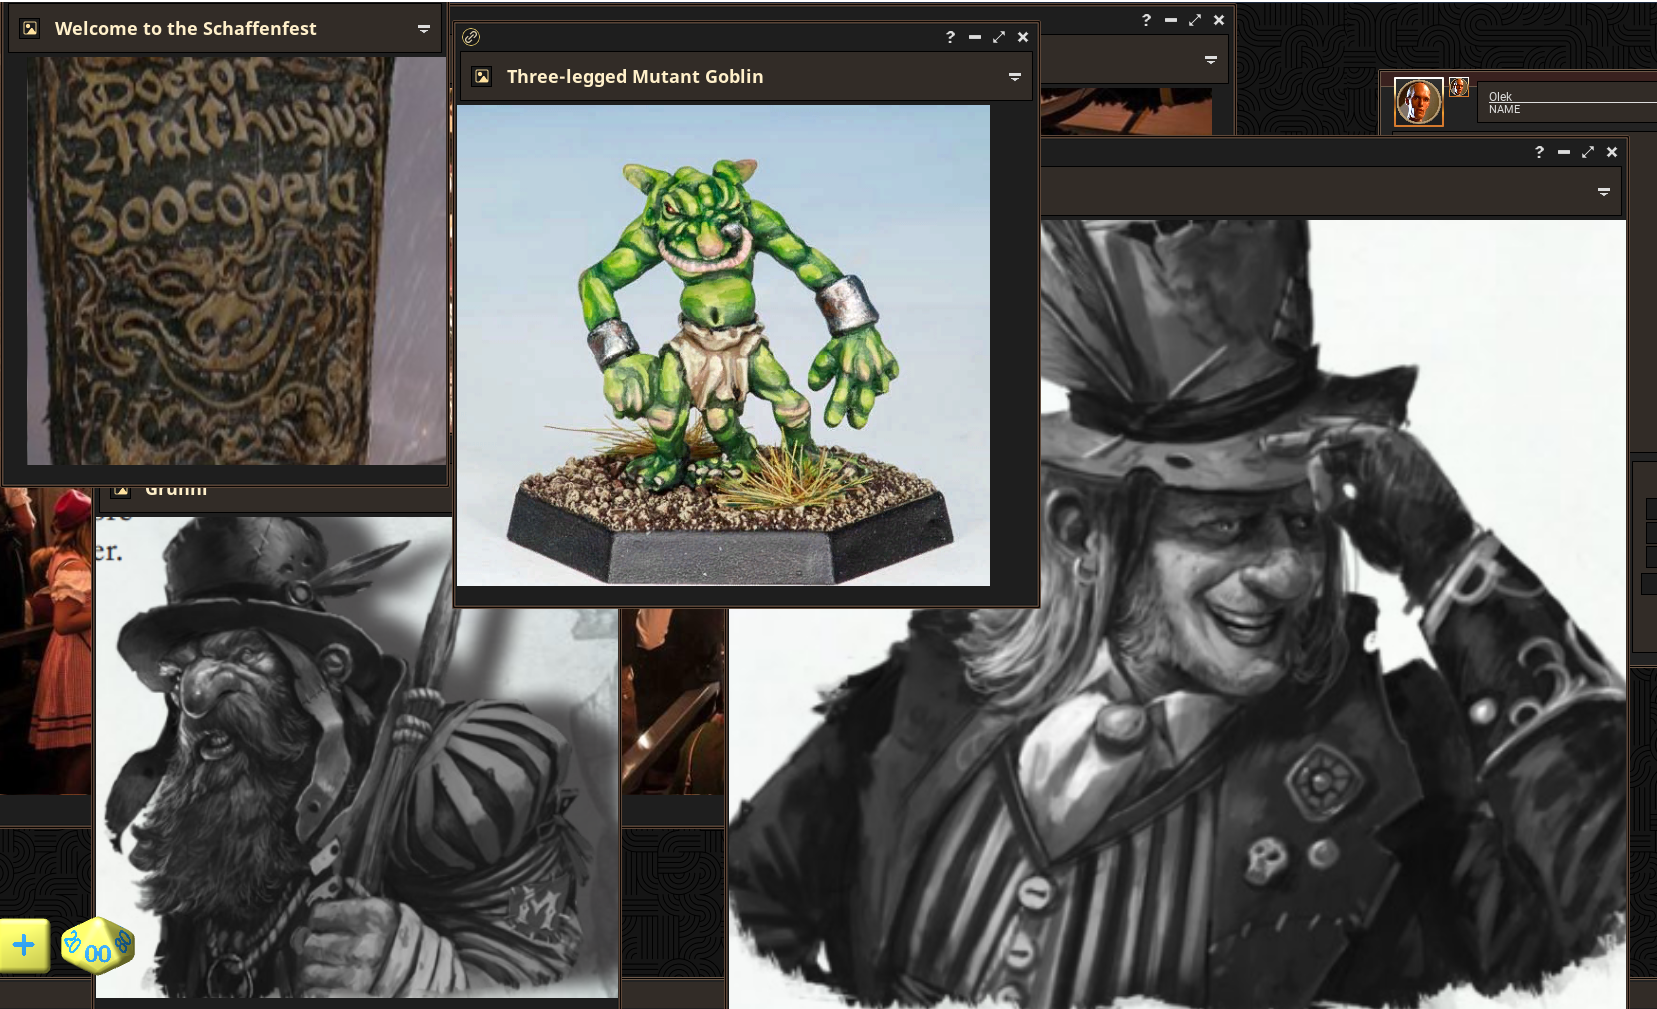Close the top-hat man portrait window
This screenshot has height=1009, width=1657.
(x=1611, y=152)
